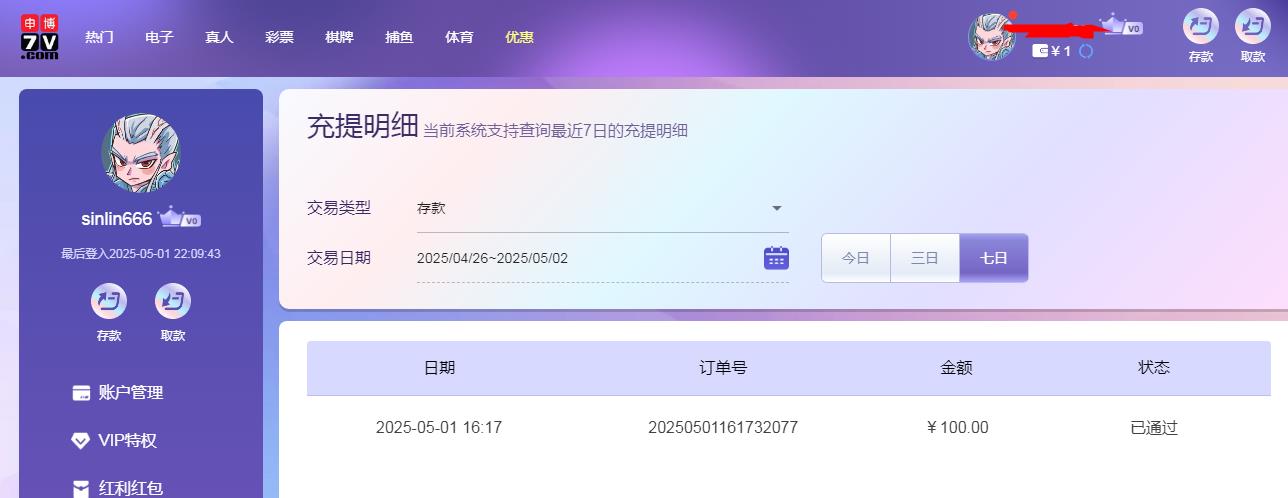The image size is (1288, 498).
Task: Click the 状态 column header
Action: [x=1154, y=368]
